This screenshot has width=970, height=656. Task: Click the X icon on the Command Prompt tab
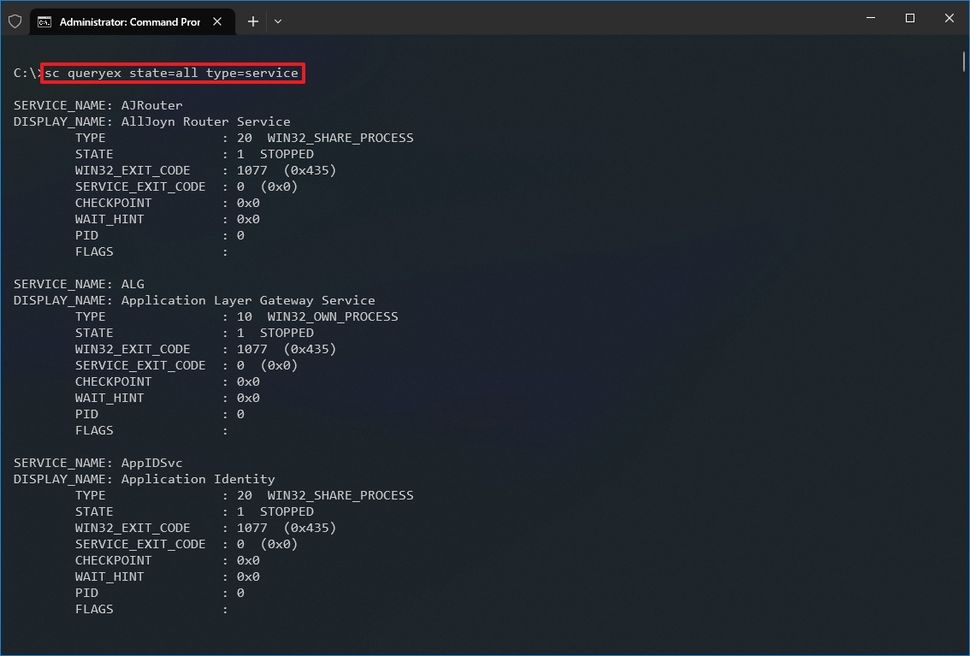217,21
